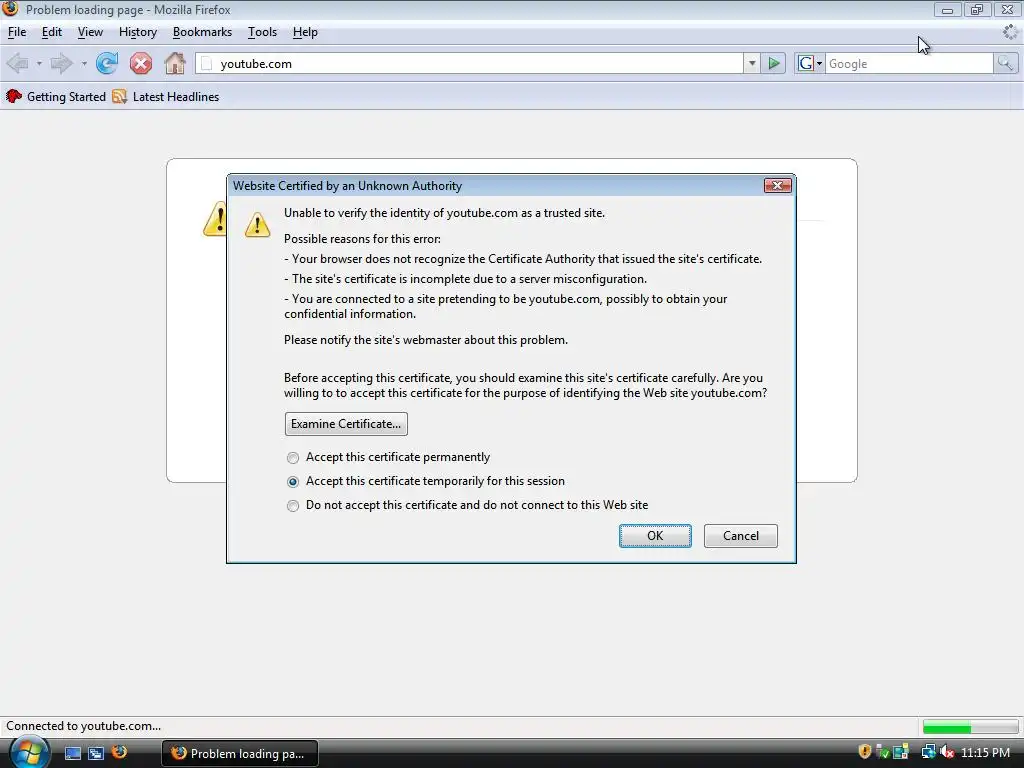Image resolution: width=1024 pixels, height=768 pixels.
Task: Click 'Please notify the site's webmaster' text
Action: pos(426,340)
